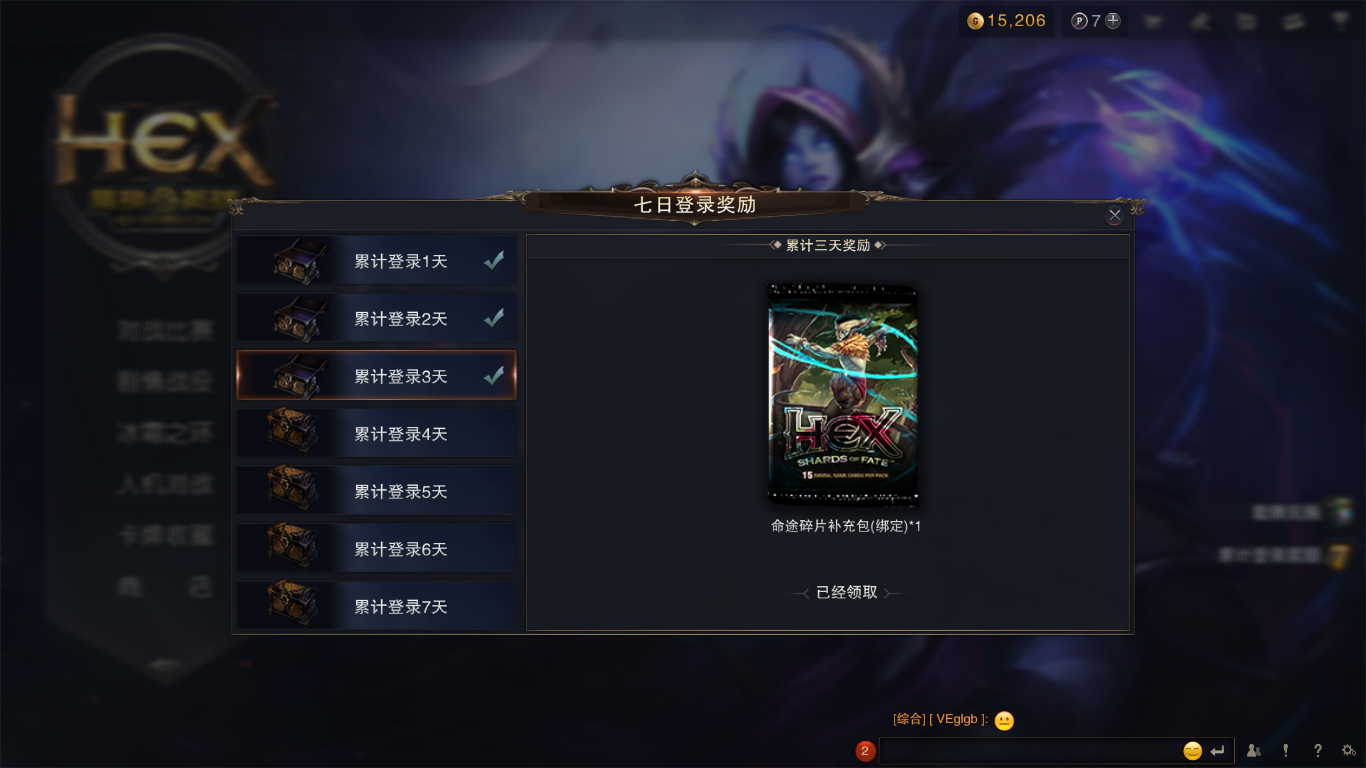The width and height of the screenshot is (1366, 768).
Task: Send chat message with the enter arrow icon
Action: pos(1218,751)
